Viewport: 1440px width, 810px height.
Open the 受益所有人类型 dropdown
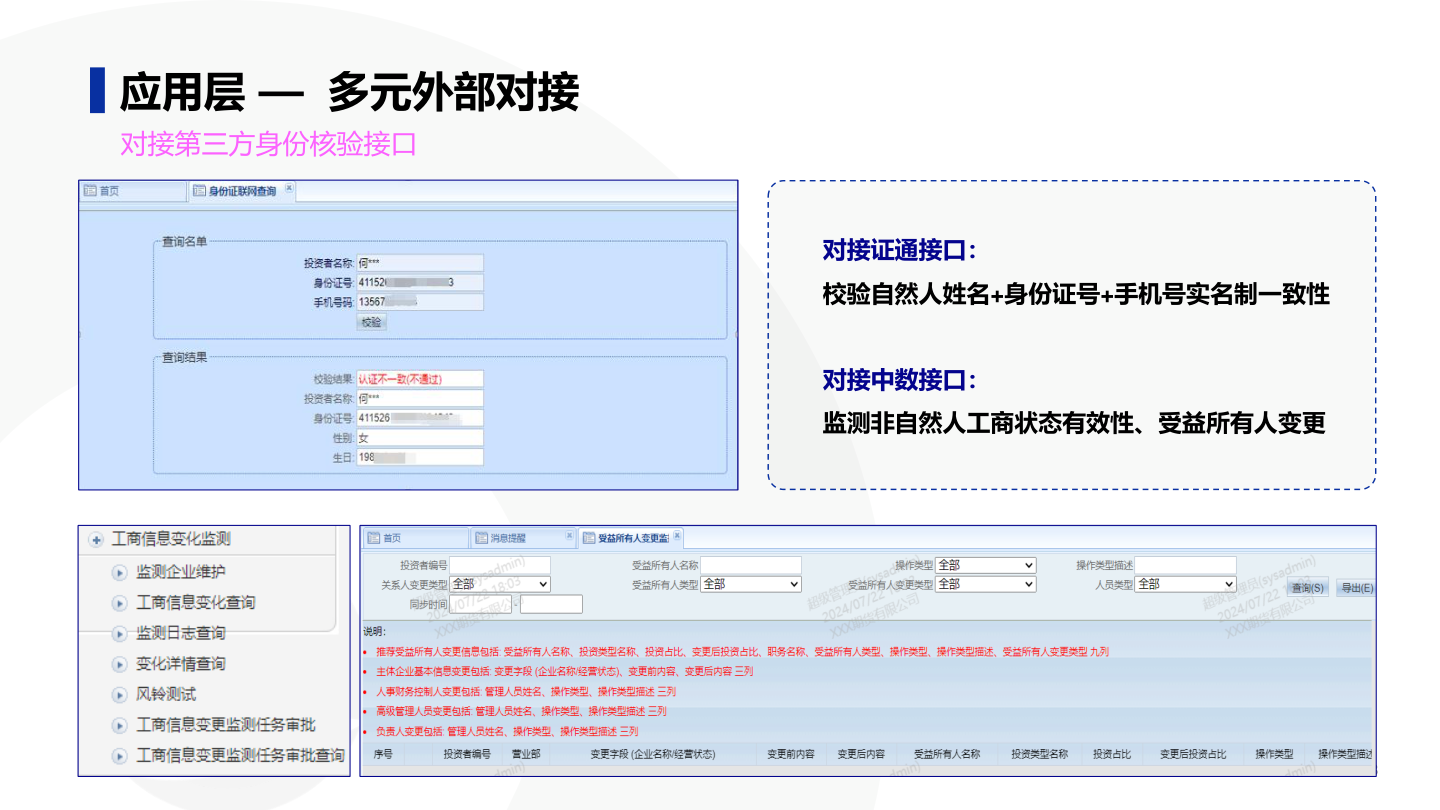coord(751,584)
